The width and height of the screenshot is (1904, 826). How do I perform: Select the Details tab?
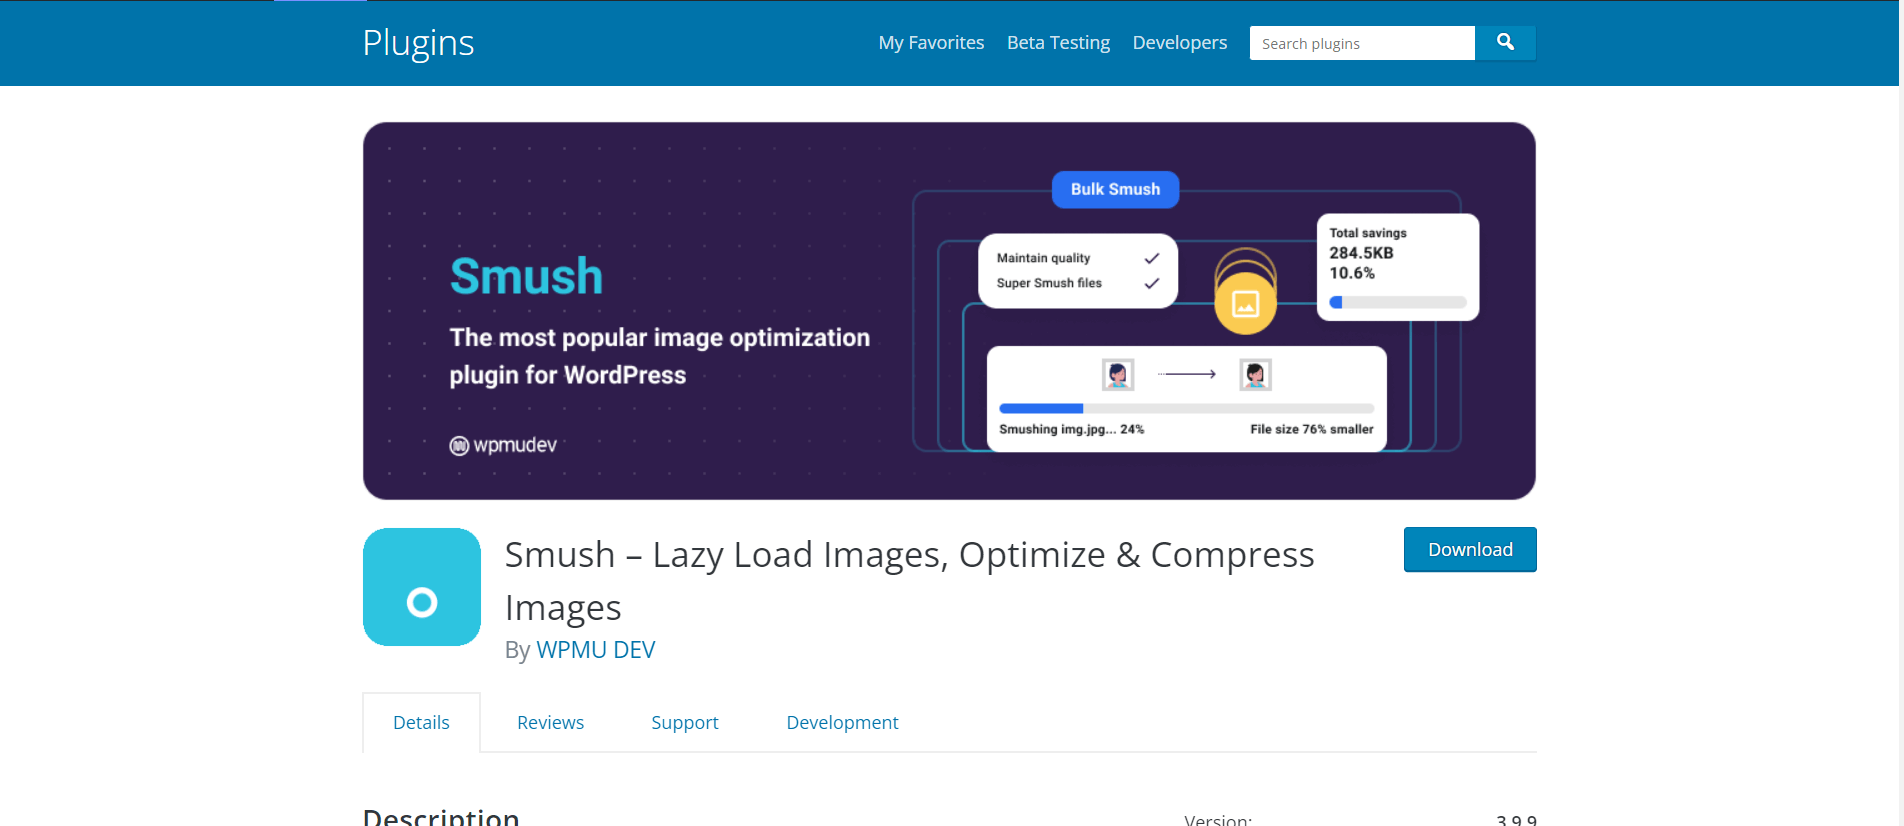(421, 722)
